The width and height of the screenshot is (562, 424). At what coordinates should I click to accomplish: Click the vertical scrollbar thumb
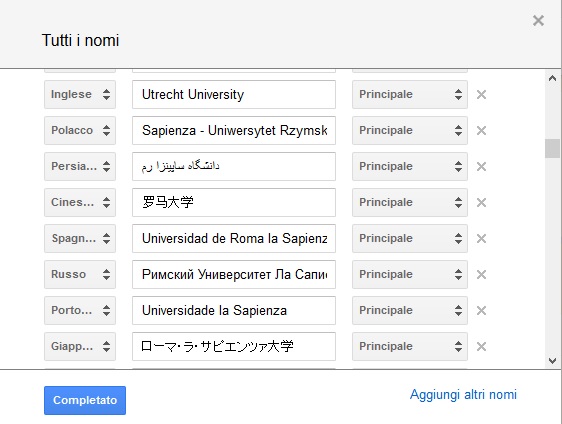(552, 148)
